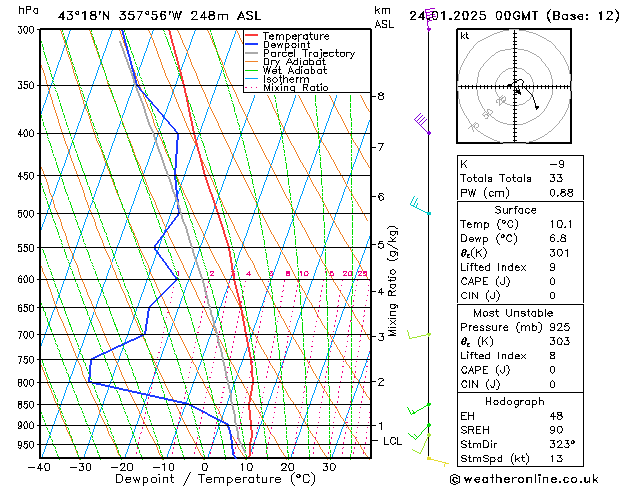Click the LCL level marker label

pos(392,441)
